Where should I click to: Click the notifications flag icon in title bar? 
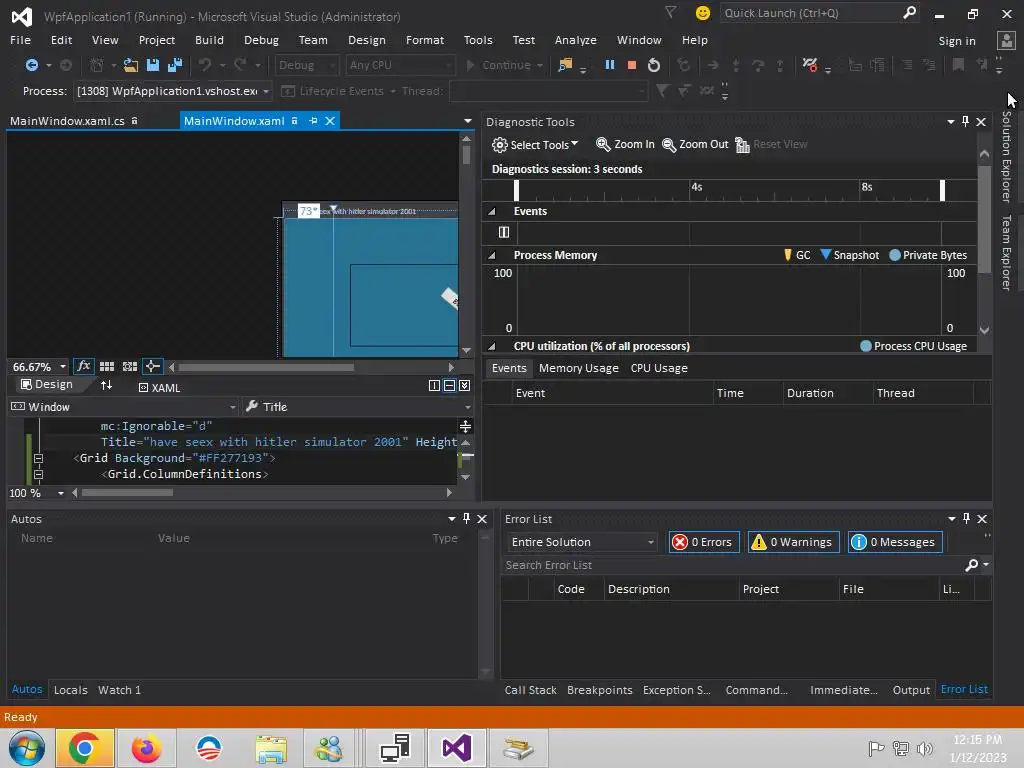point(670,12)
